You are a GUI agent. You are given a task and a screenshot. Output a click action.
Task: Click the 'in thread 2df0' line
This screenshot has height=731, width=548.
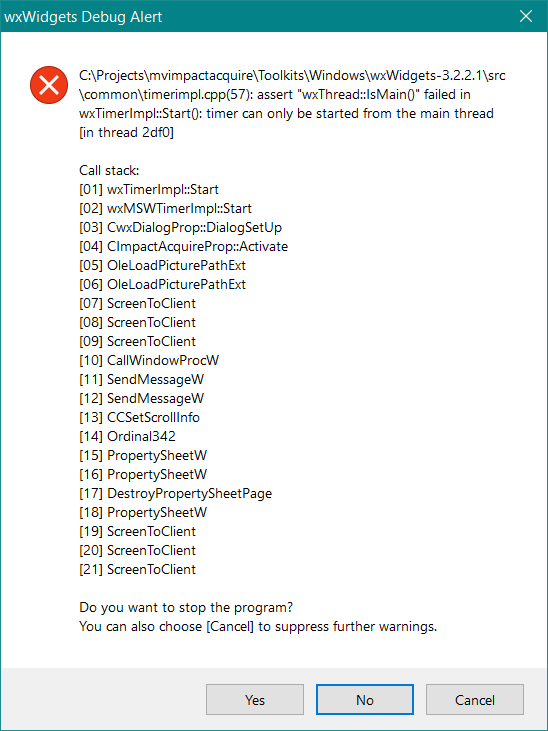[x=126, y=132]
